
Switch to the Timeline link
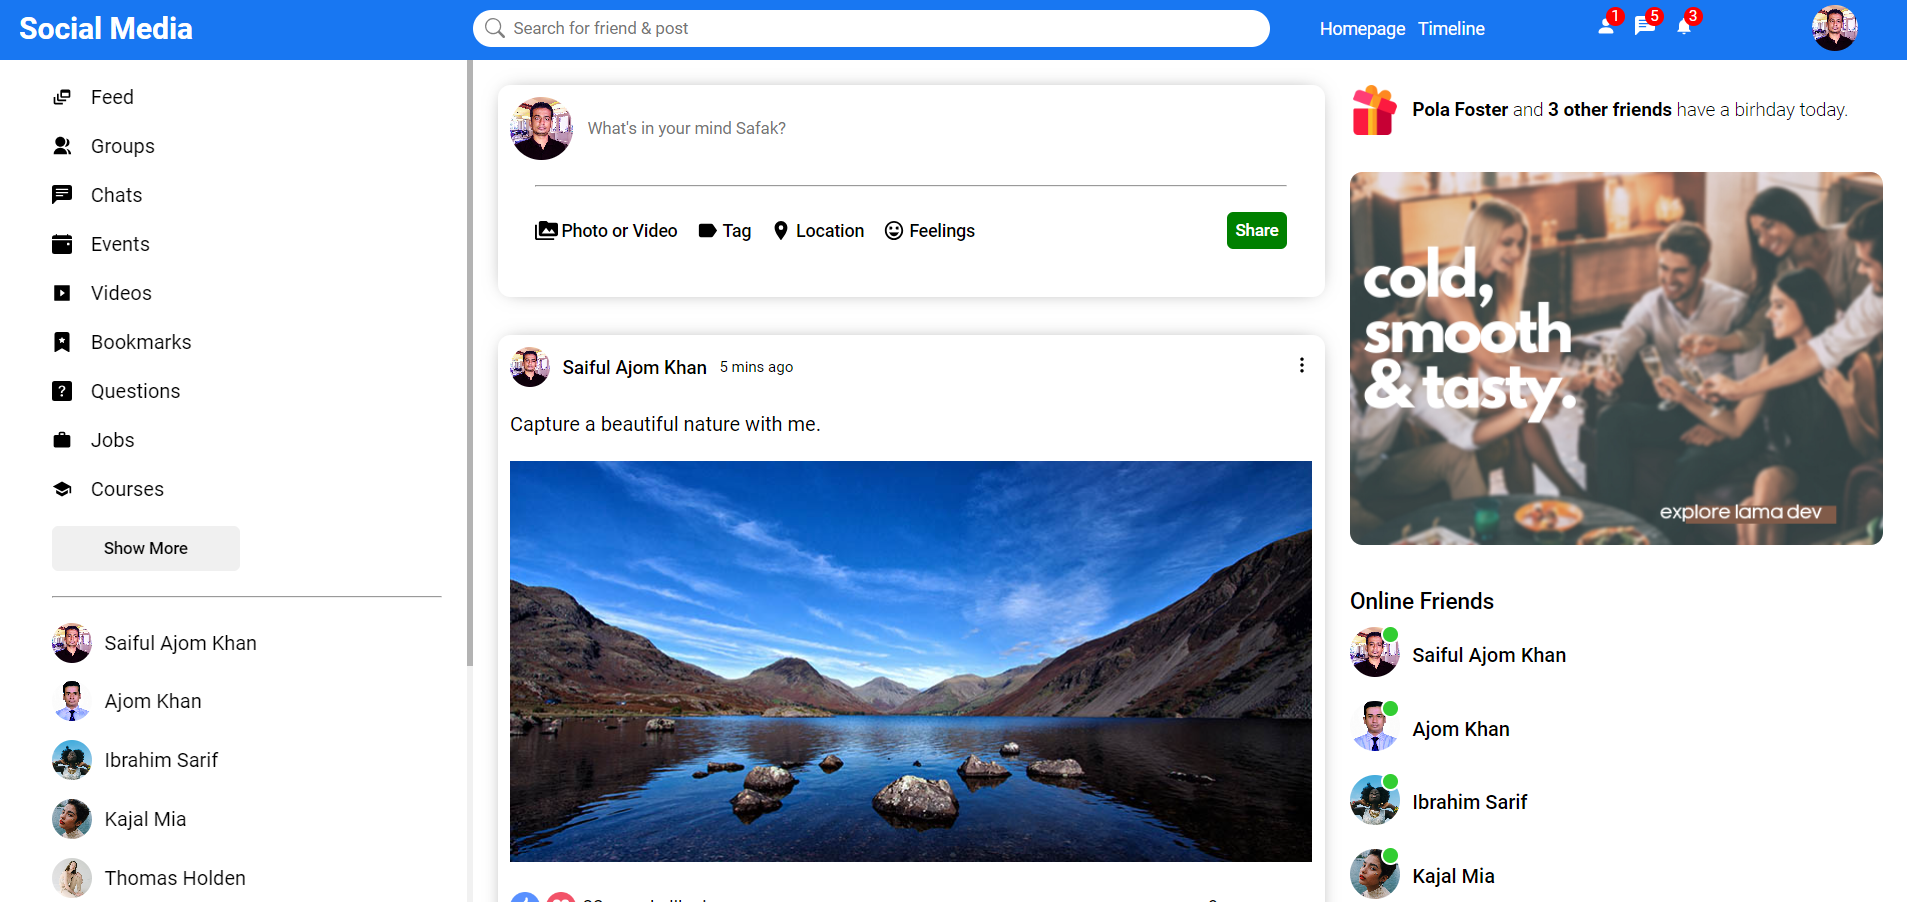[1451, 29]
